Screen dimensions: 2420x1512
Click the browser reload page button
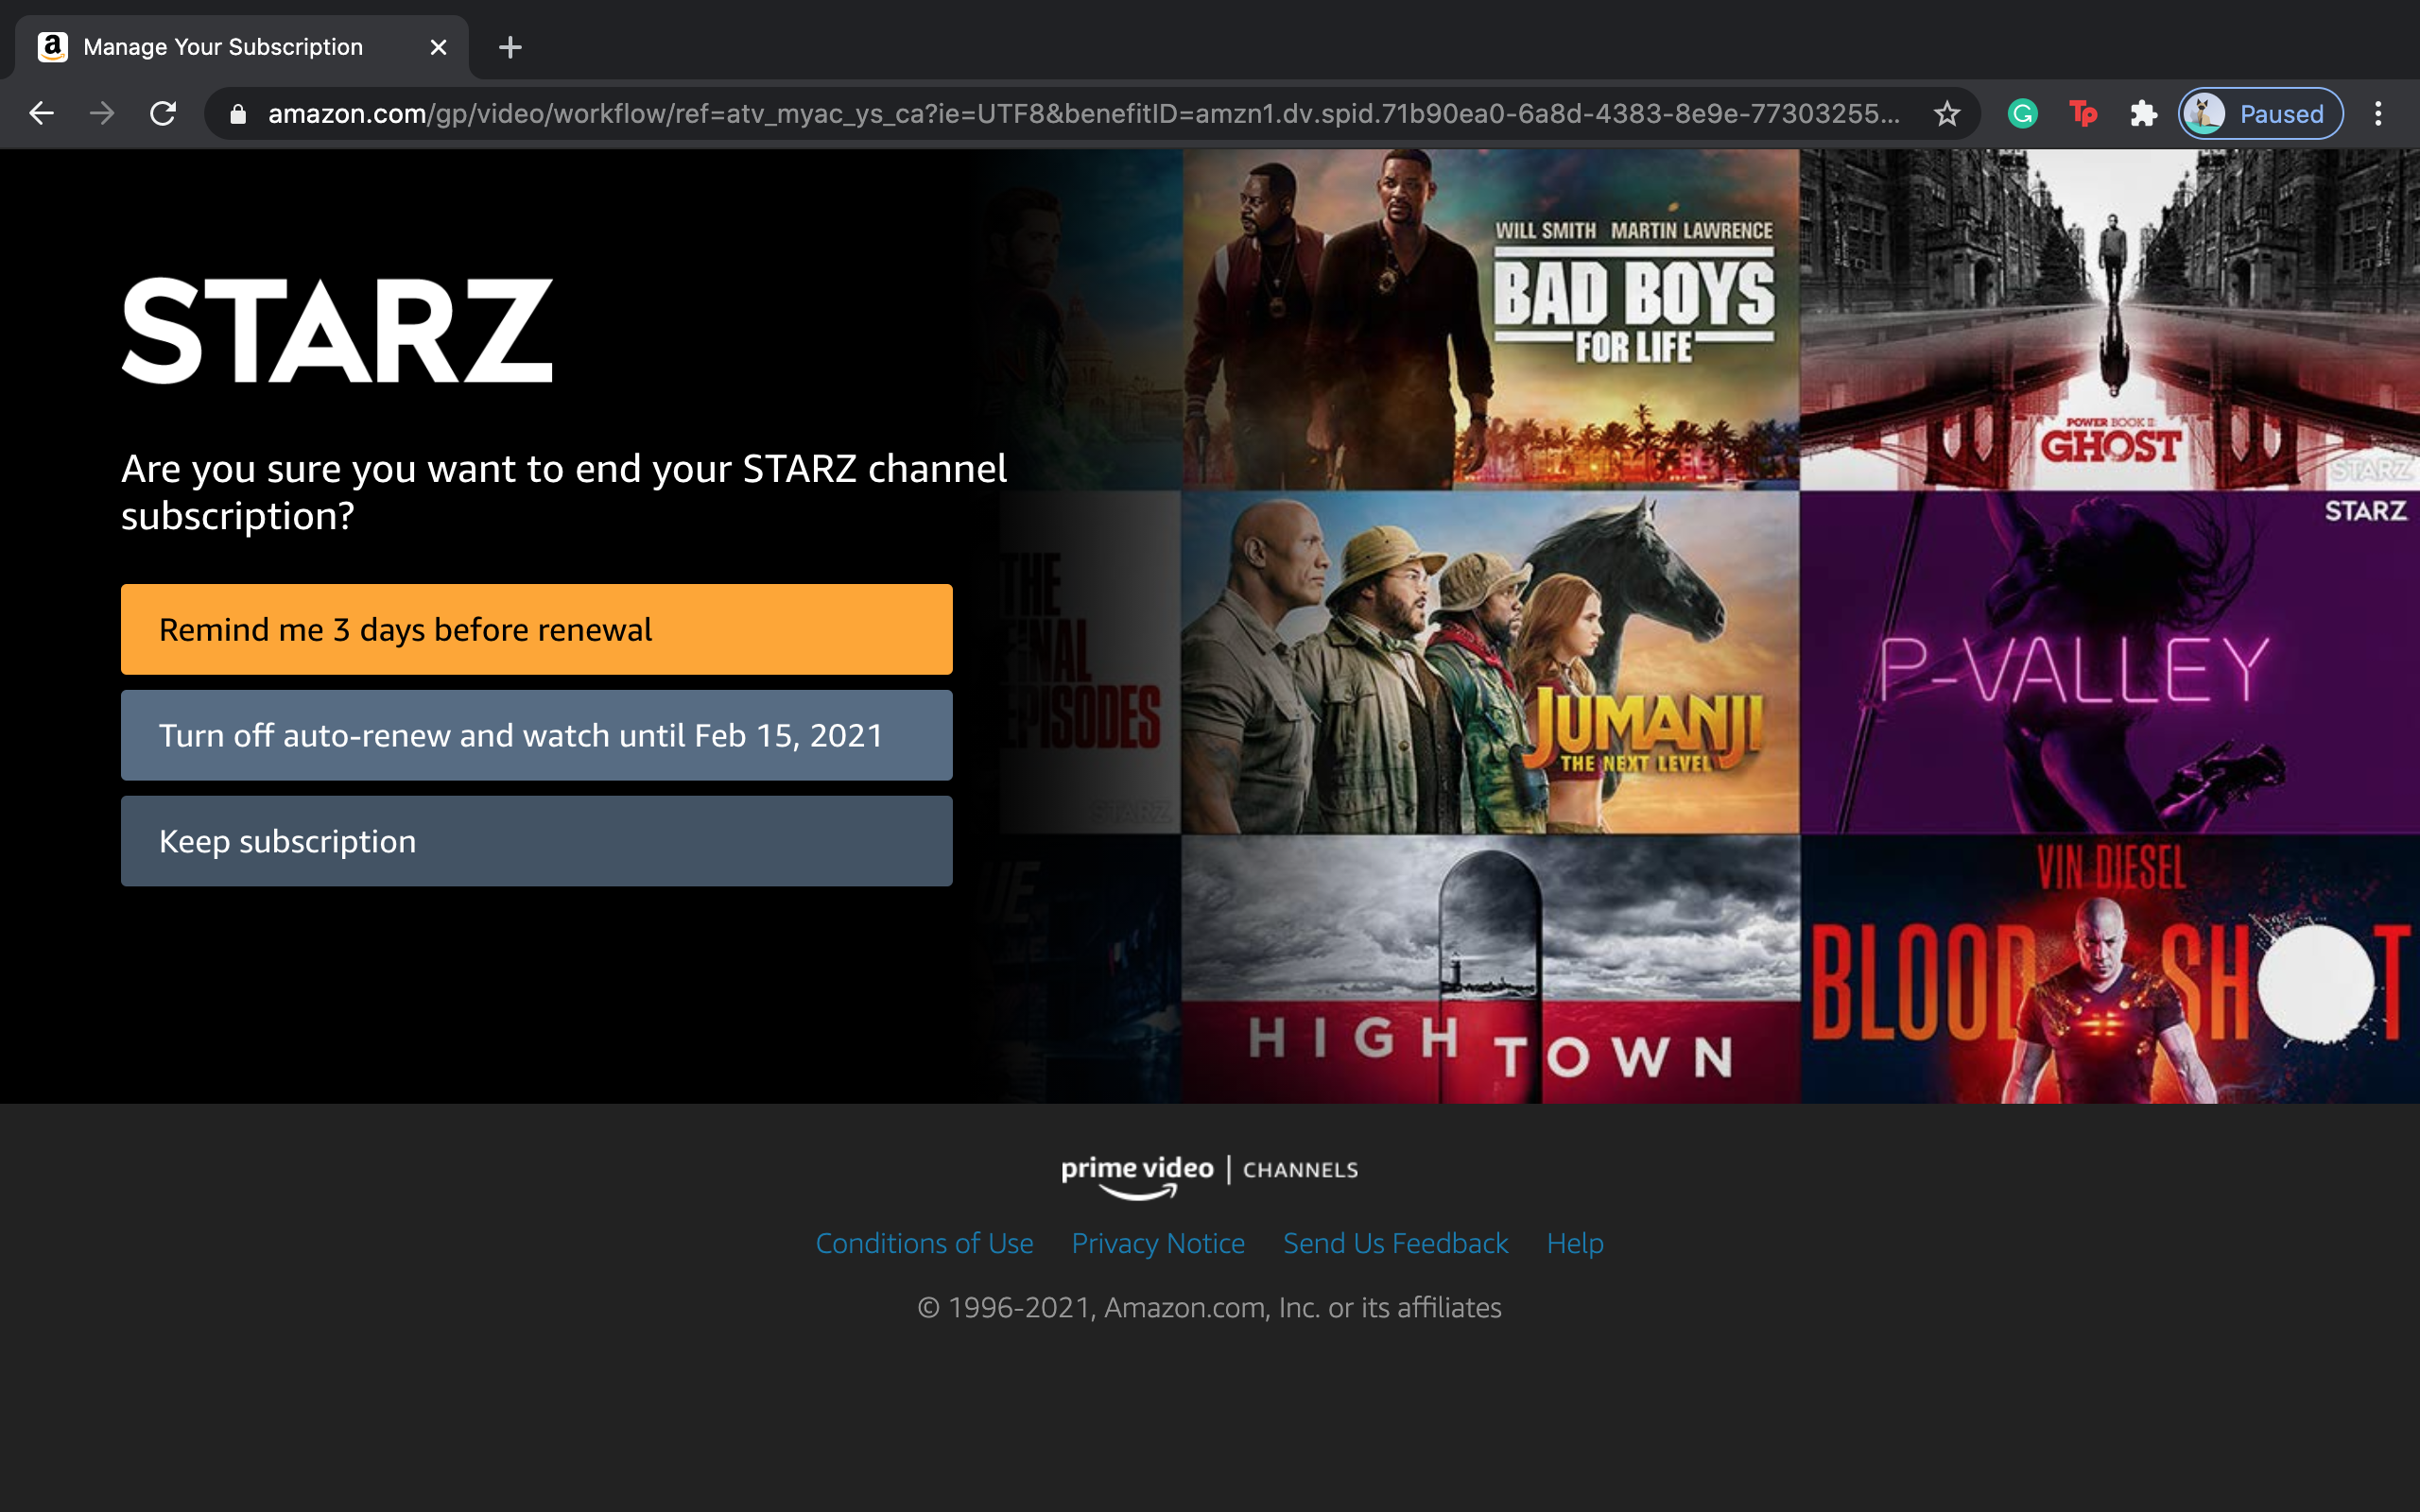(x=161, y=113)
